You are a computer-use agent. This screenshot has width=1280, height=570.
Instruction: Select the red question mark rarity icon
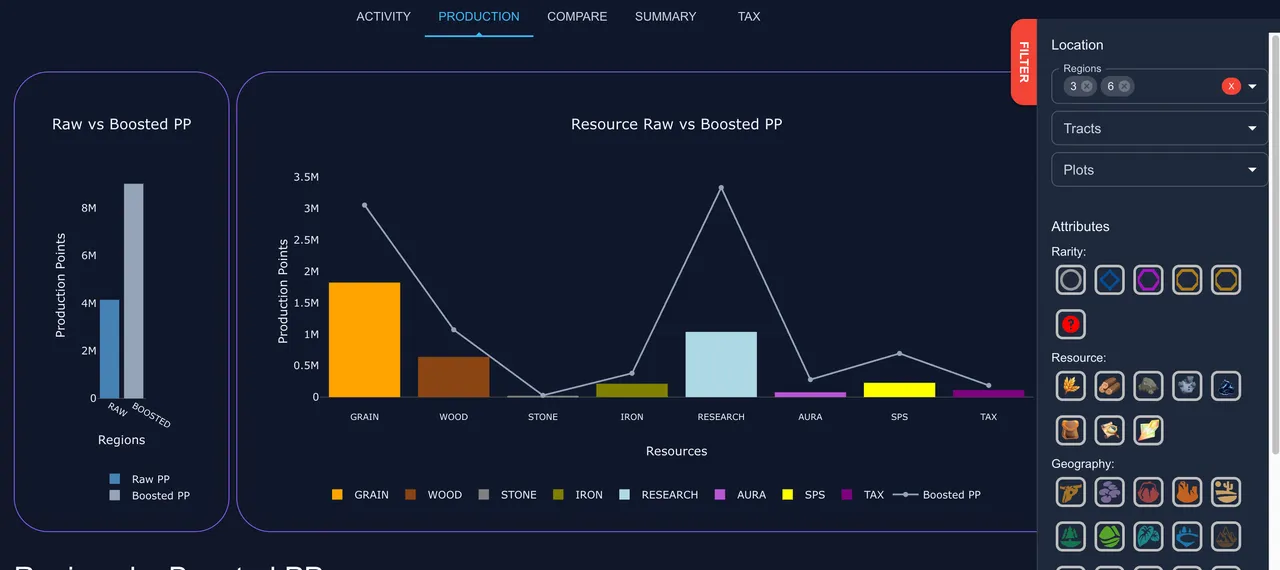pyautogui.click(x=1071, y=324)
